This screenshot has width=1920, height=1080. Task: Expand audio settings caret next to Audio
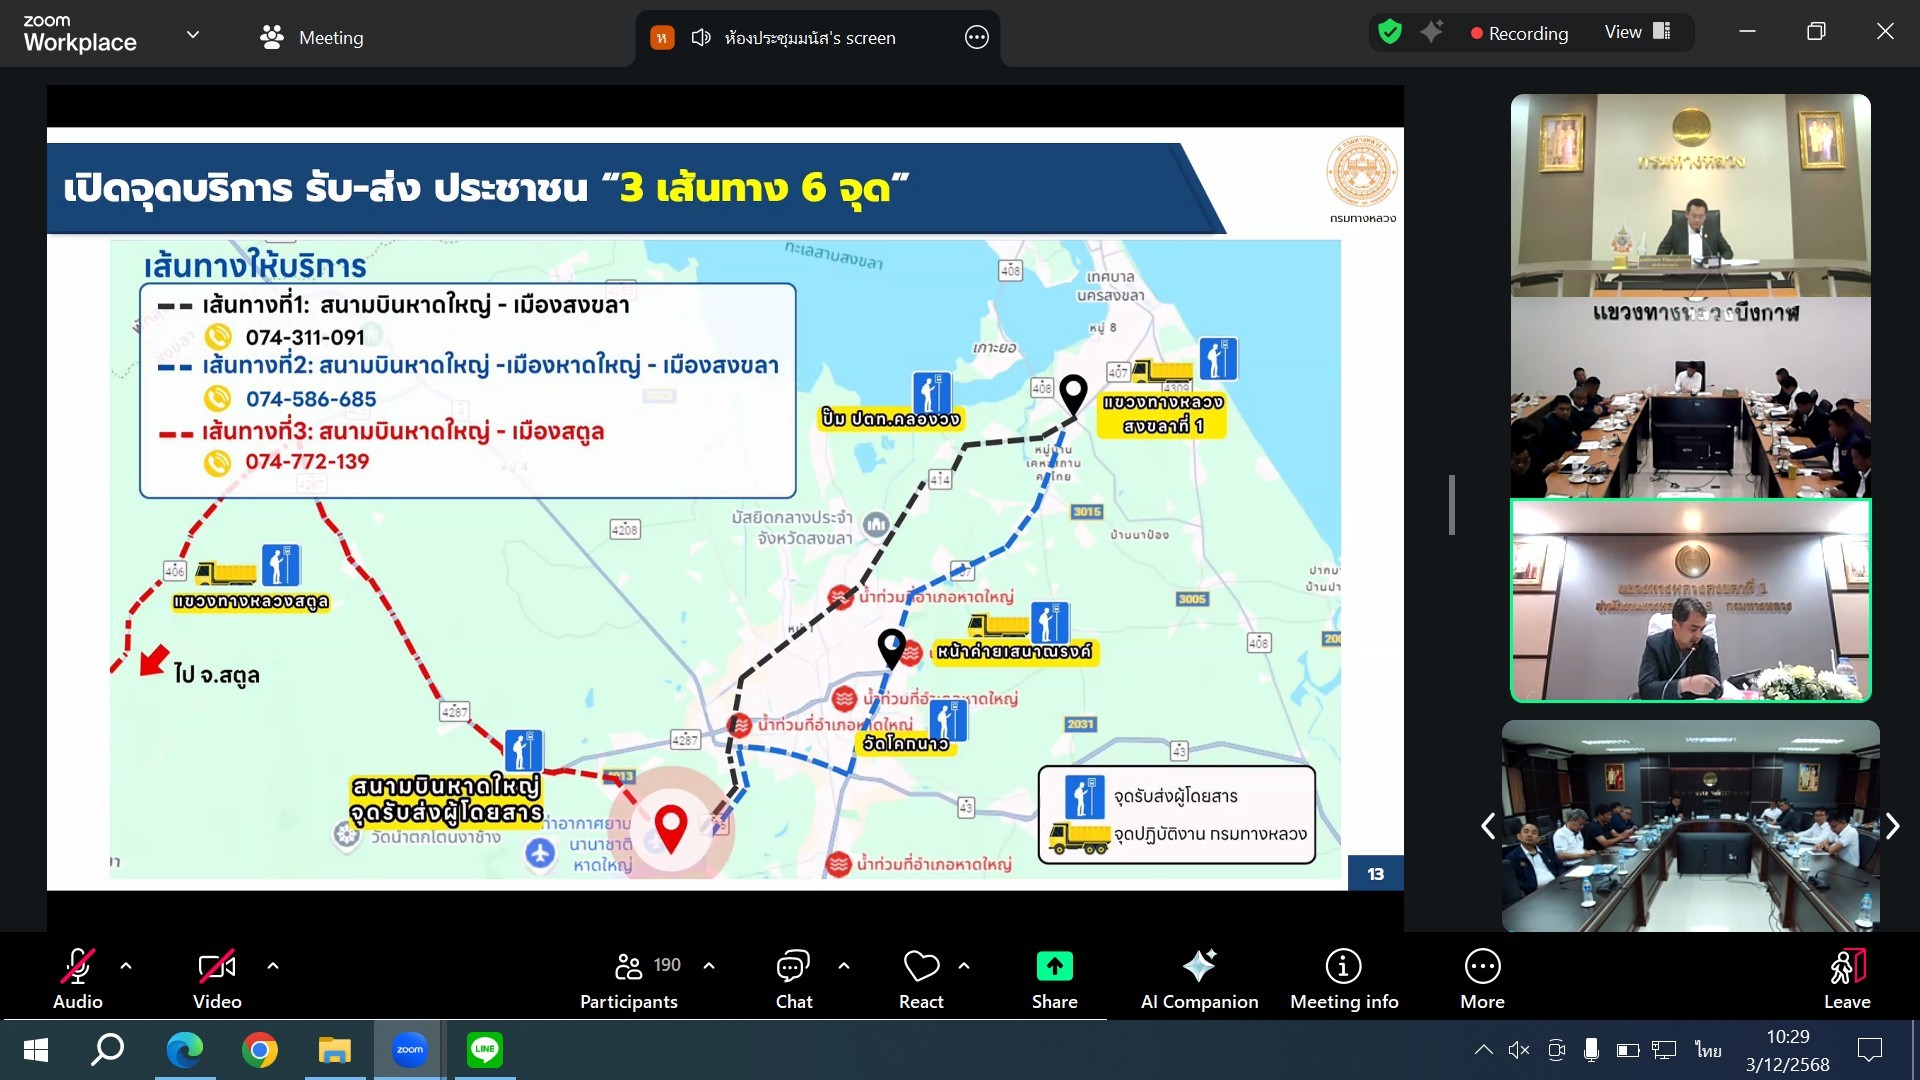[126, 966]
